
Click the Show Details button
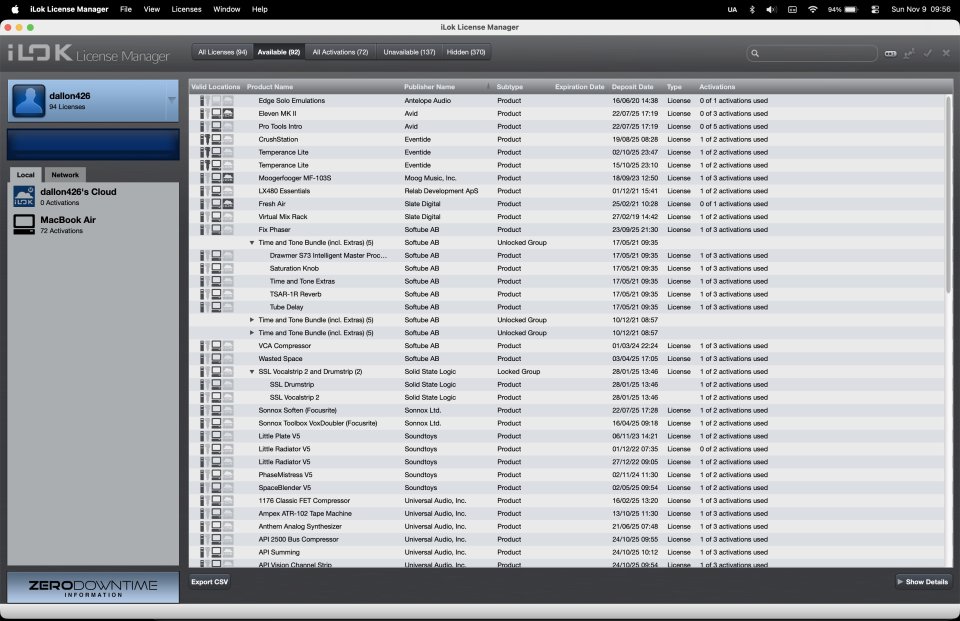tap(921, 580)
